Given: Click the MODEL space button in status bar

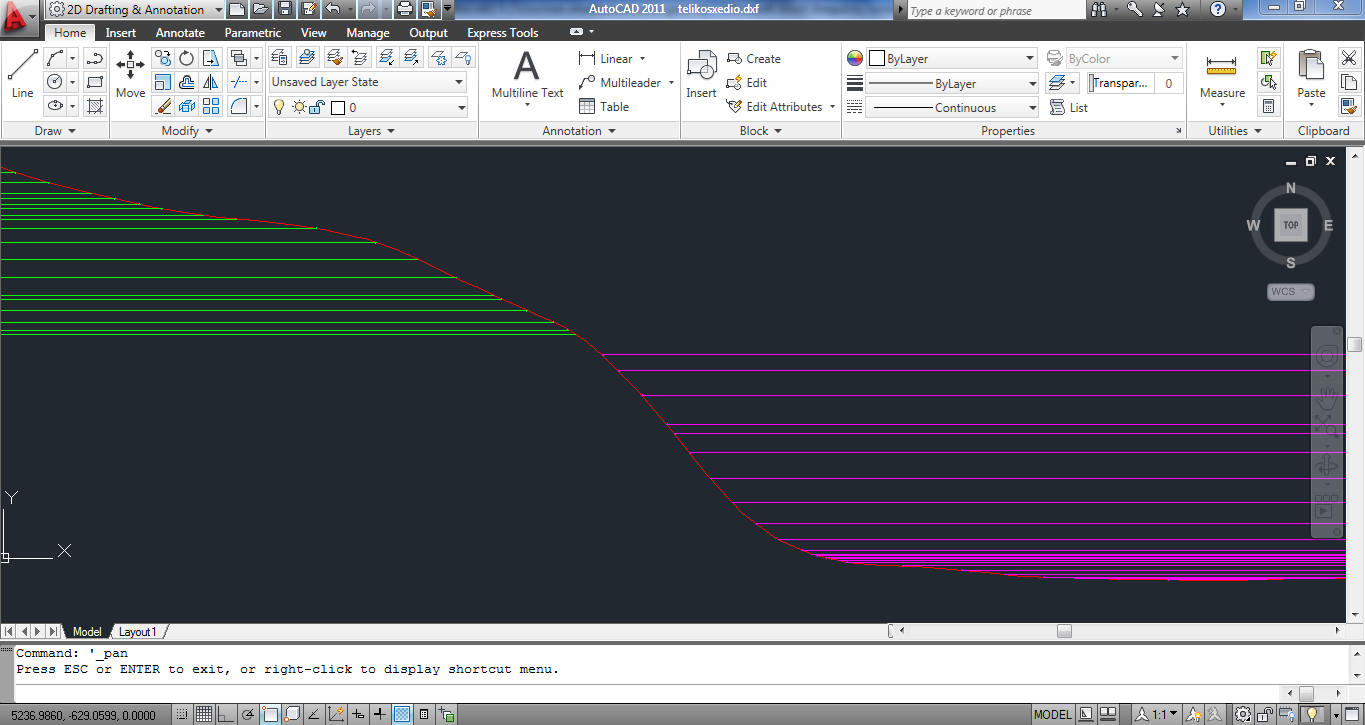Looking at the screenshot, I should click(x=1053, y=714).
